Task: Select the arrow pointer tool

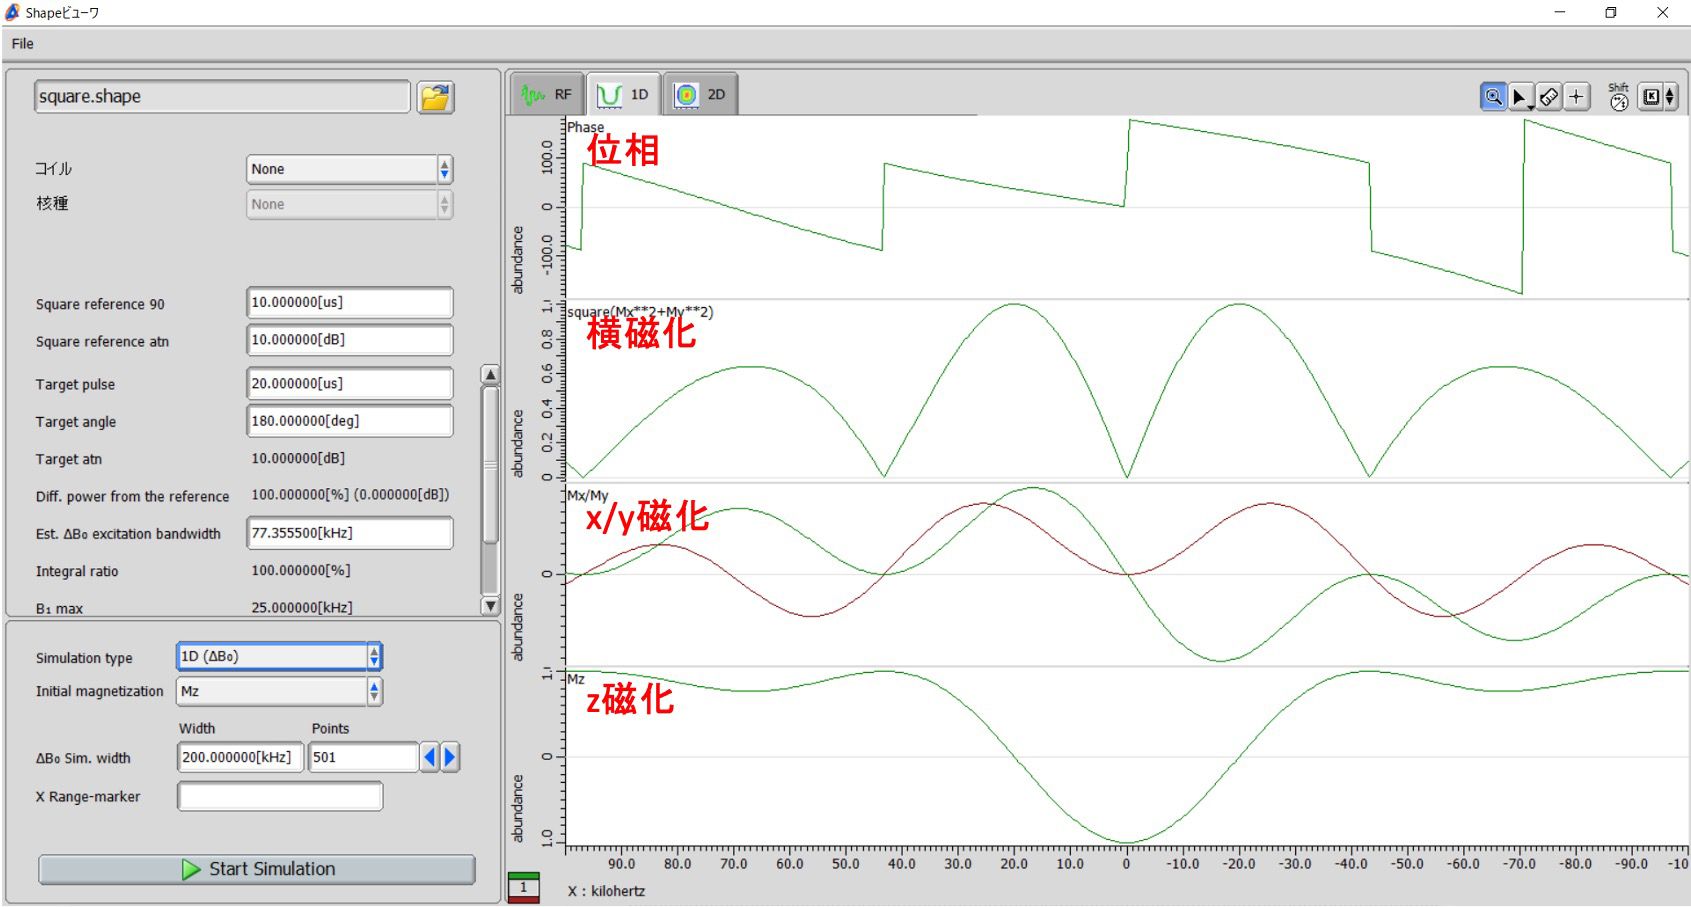Action: (x=1520, y=96)
